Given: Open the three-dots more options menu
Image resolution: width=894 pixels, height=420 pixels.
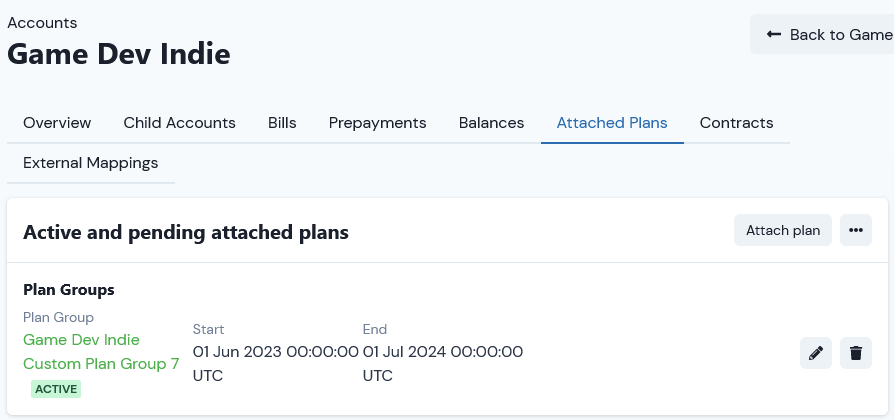Looking at the screenshot, I should click(x=855, y=230).
